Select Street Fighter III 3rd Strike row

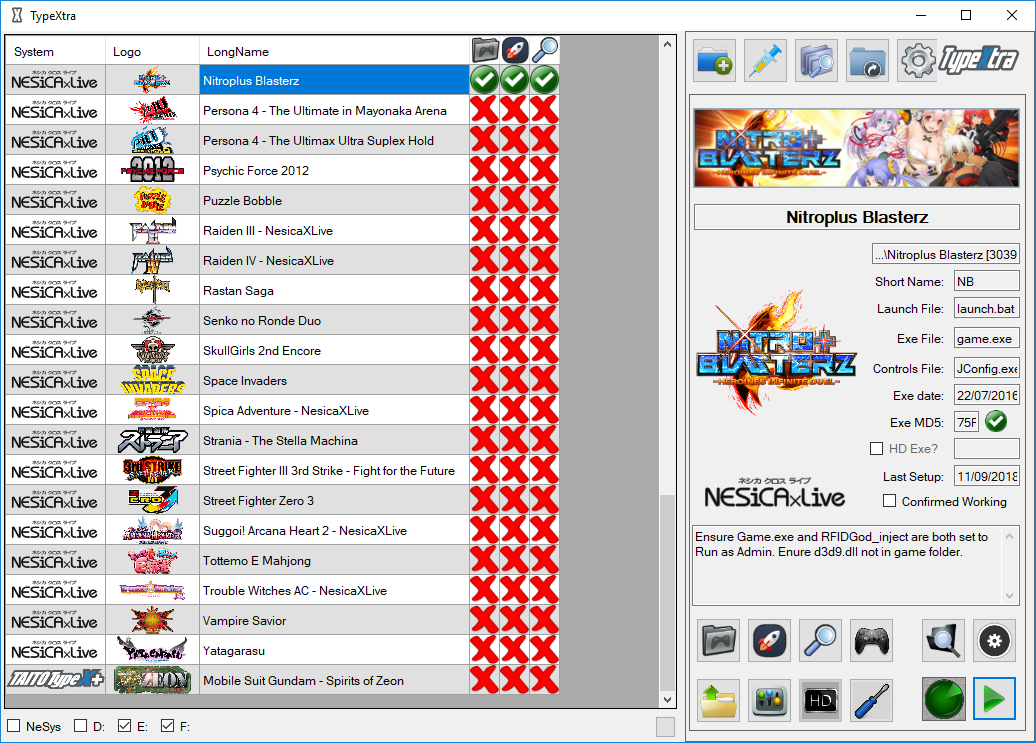pos(334,470)
